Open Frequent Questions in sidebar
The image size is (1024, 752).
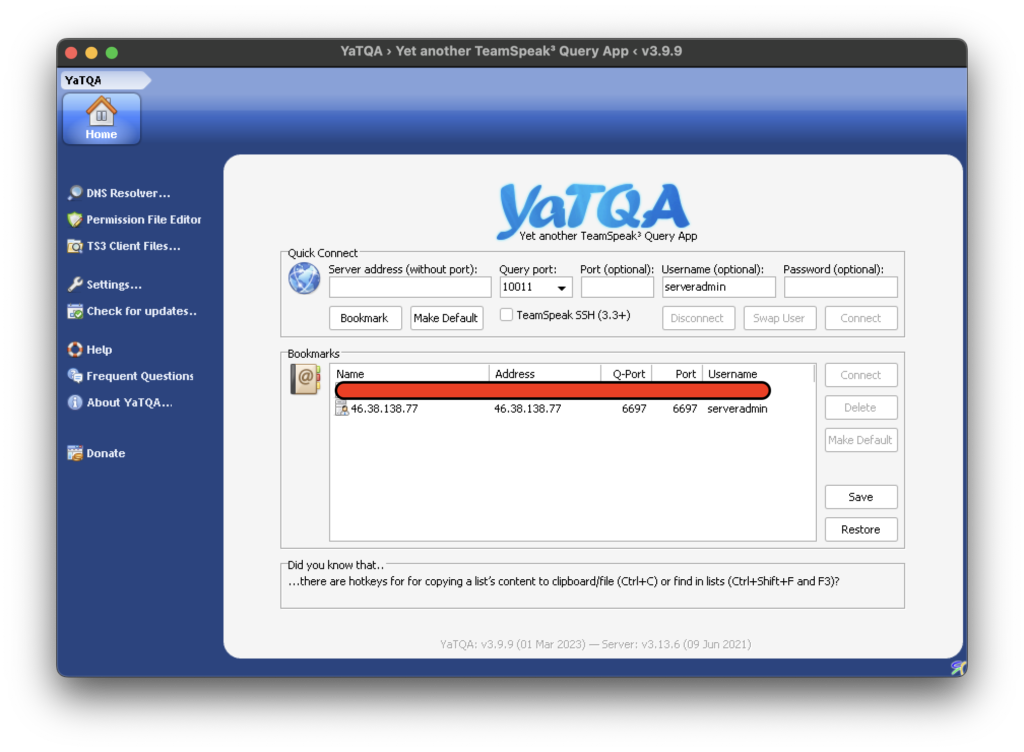[131, 376]
